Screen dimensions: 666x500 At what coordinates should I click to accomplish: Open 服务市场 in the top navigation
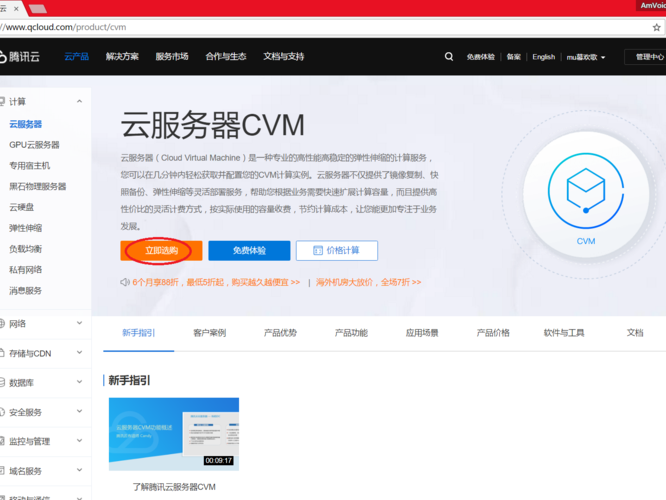pyautogui.click(x=172, y=56)
